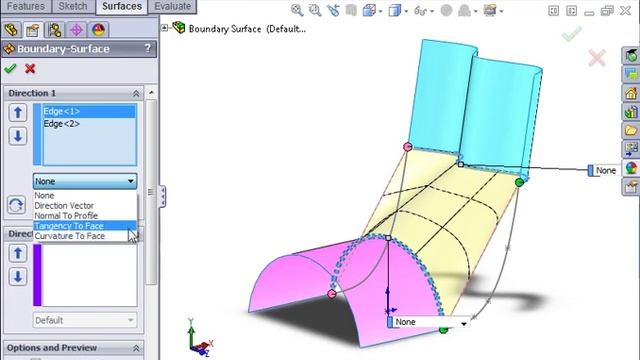Open the PropertyManager tab icon
640x360 pixels.
pos(33,30)
